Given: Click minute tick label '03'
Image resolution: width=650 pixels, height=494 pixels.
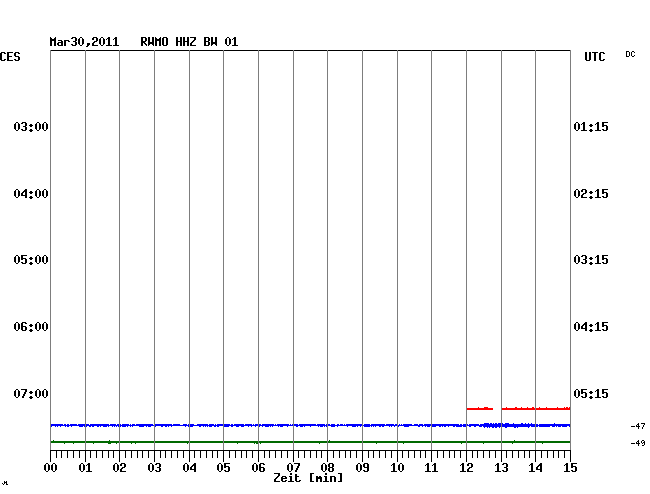Looking at the screenshot, I should [154, 468].
